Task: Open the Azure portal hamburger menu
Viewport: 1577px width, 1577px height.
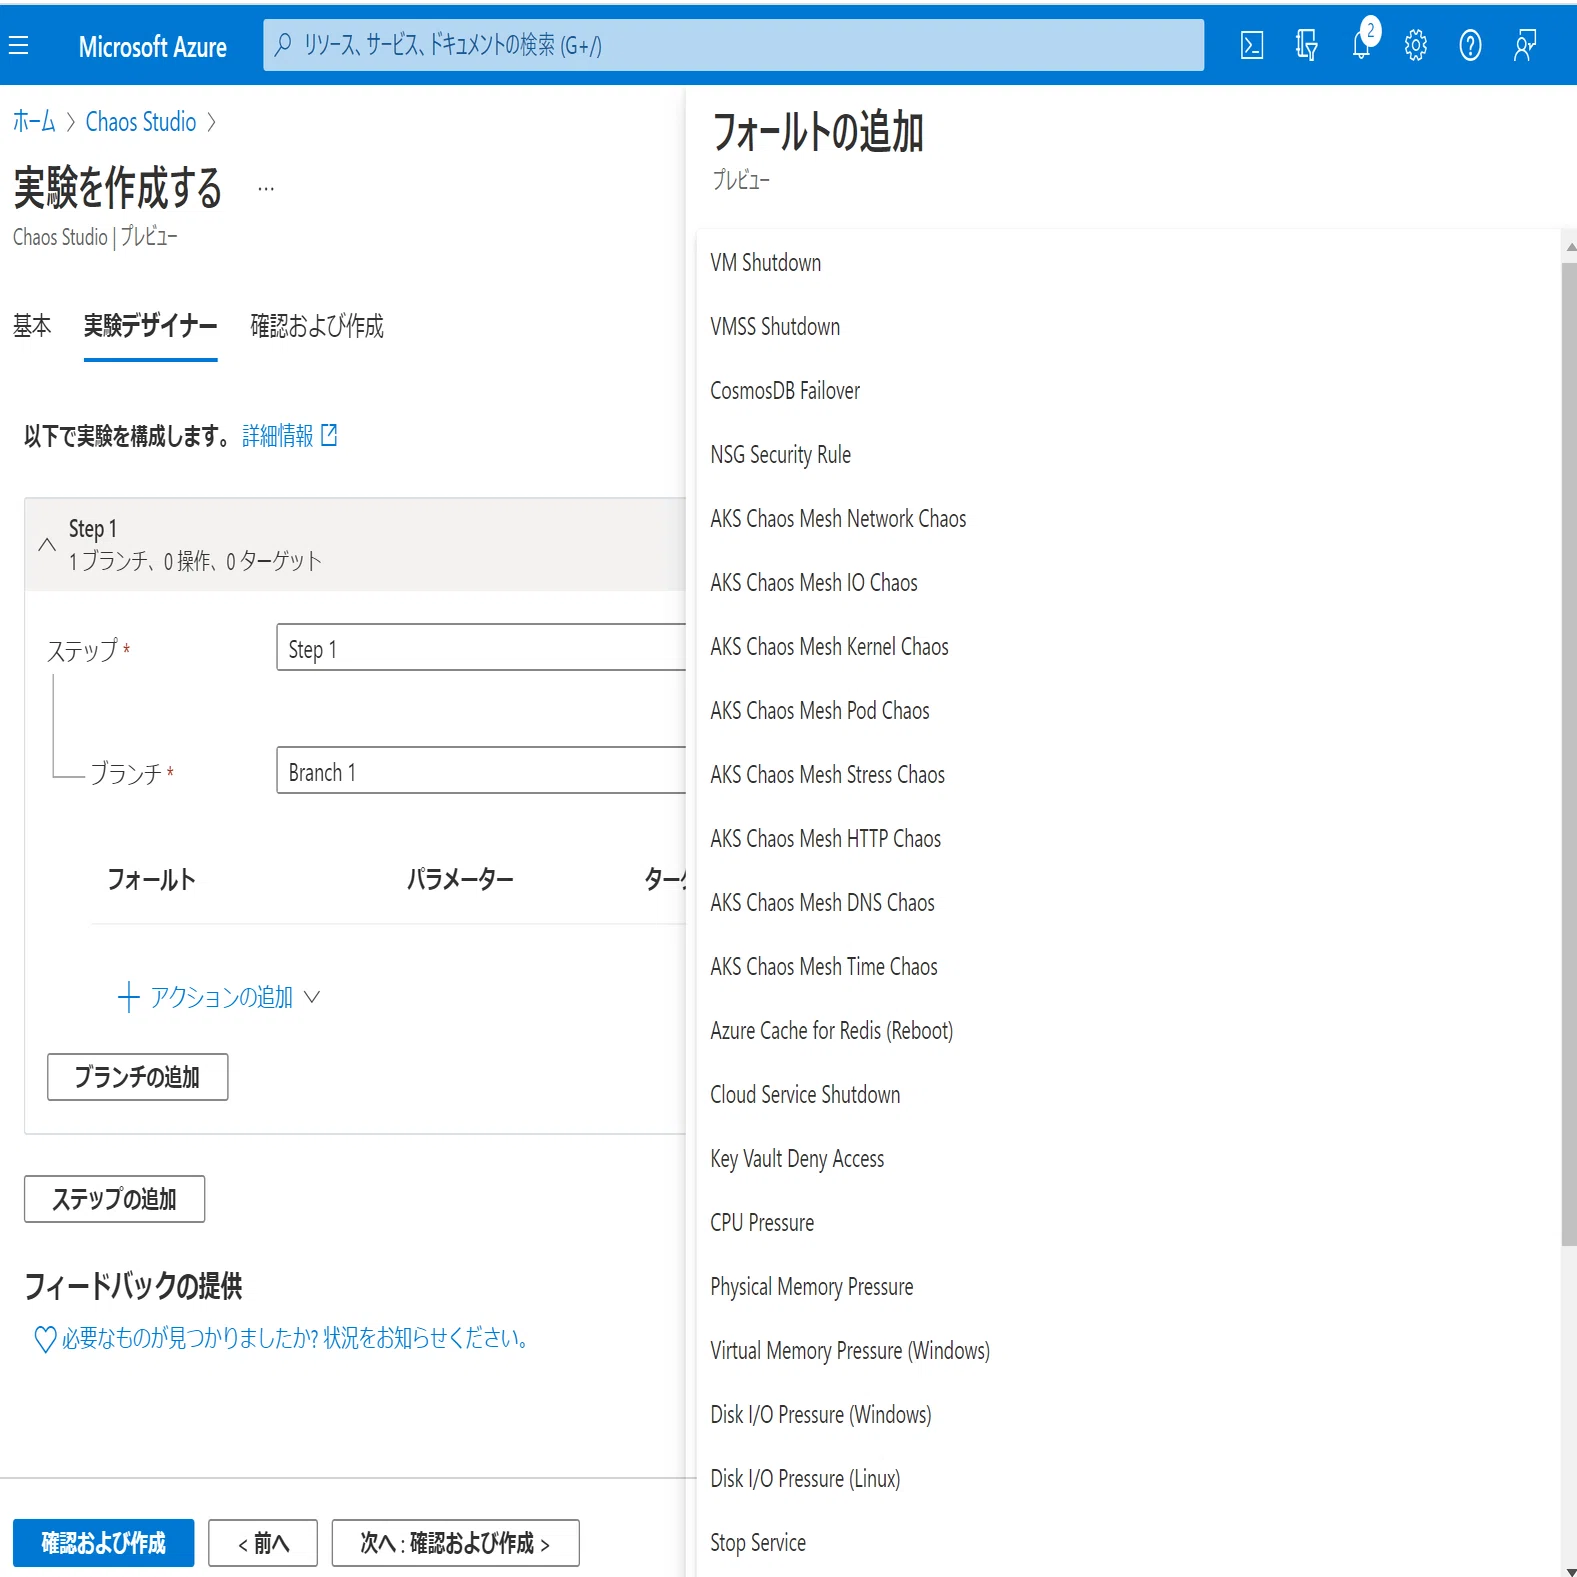Action: click(x=19, y=45)
